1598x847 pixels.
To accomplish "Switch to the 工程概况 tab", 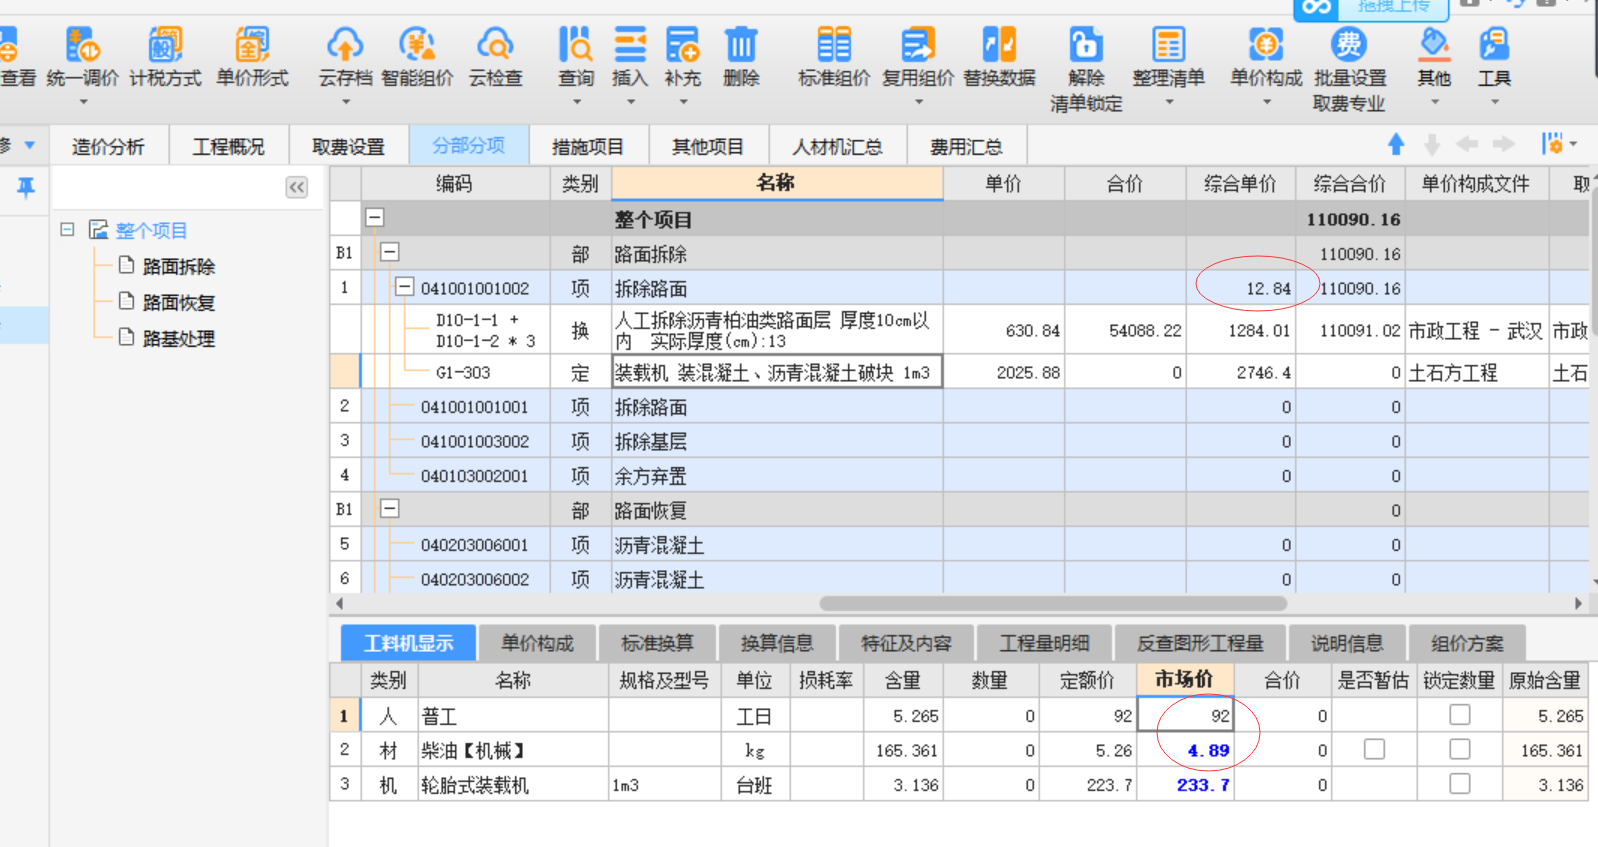I will pyautogui.click(x=228, y=147).
